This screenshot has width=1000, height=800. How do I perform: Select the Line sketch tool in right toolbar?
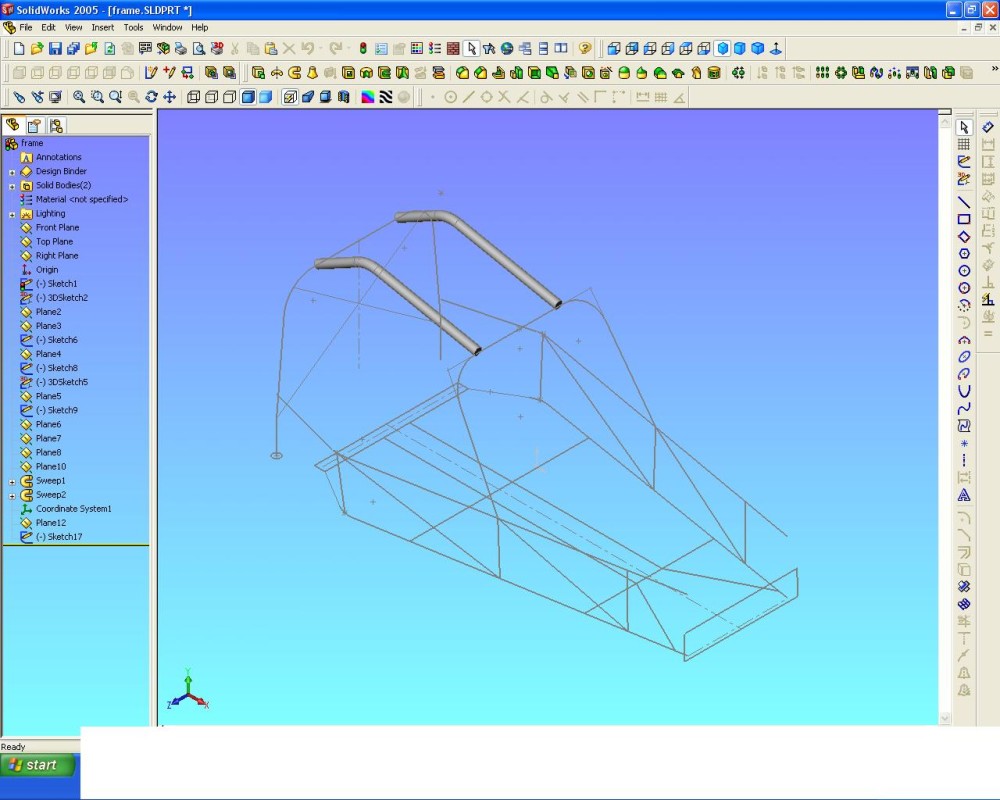pyautogui.click(x=964, y=202)
